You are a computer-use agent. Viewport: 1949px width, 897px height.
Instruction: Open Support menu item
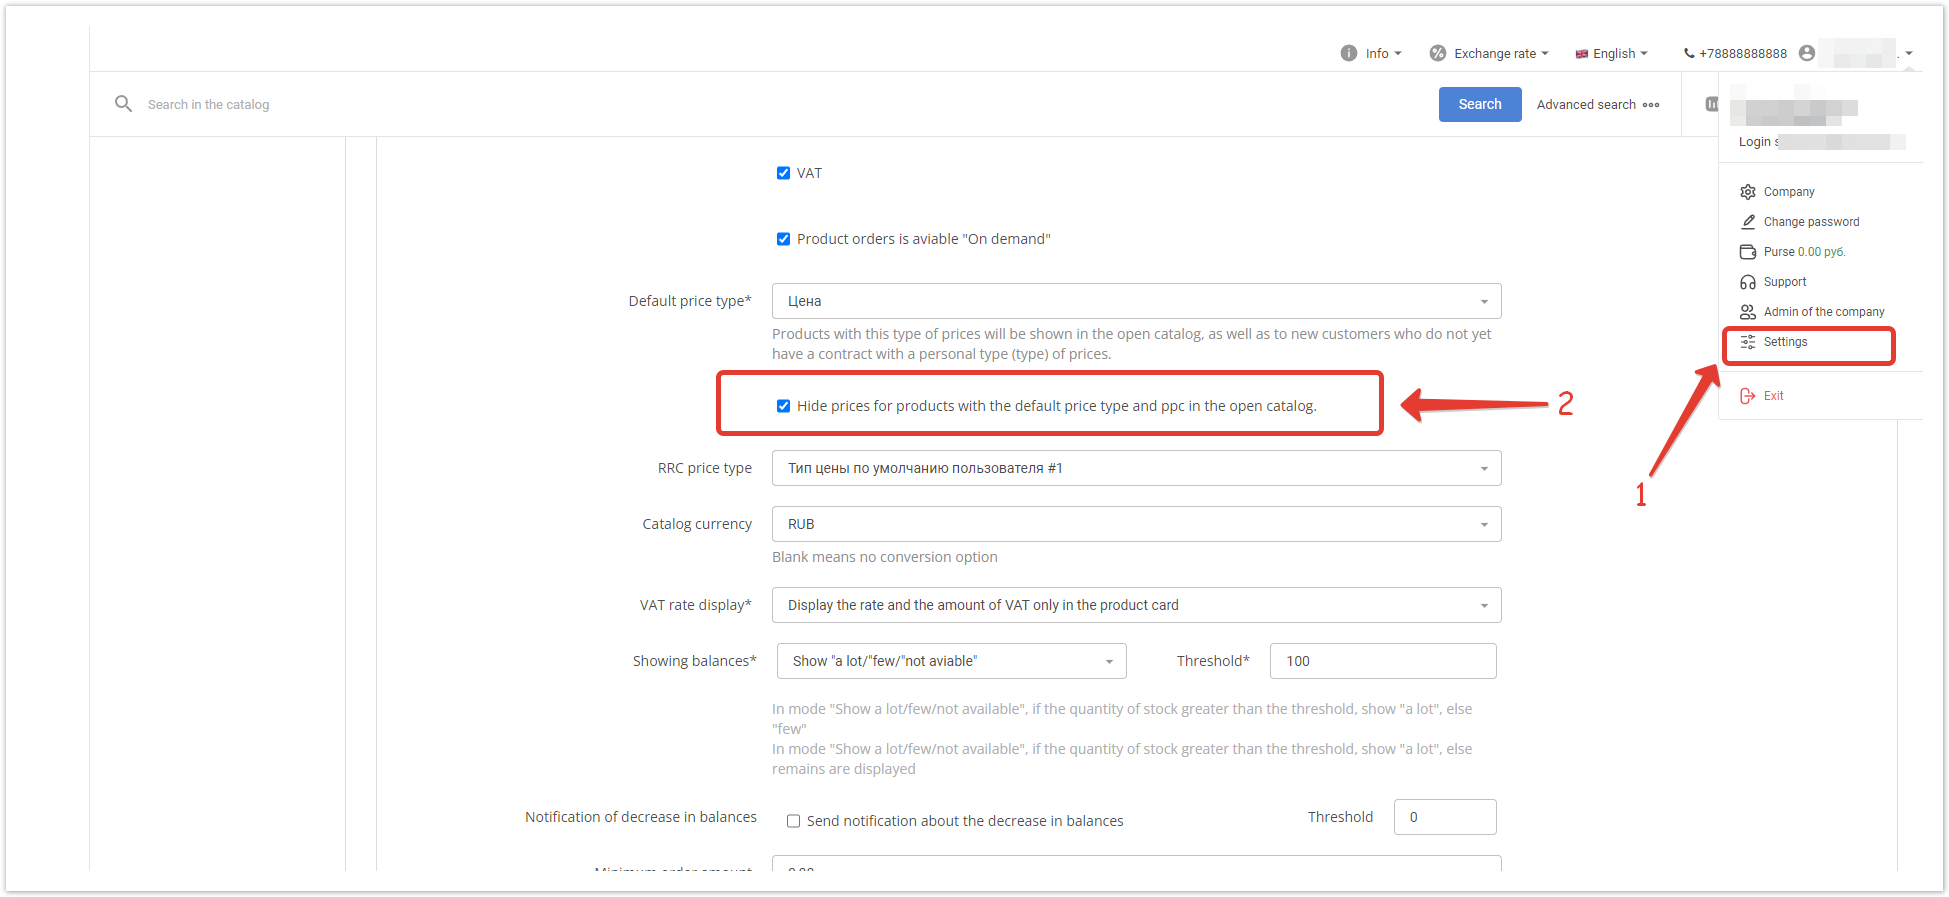point(1785,282)
